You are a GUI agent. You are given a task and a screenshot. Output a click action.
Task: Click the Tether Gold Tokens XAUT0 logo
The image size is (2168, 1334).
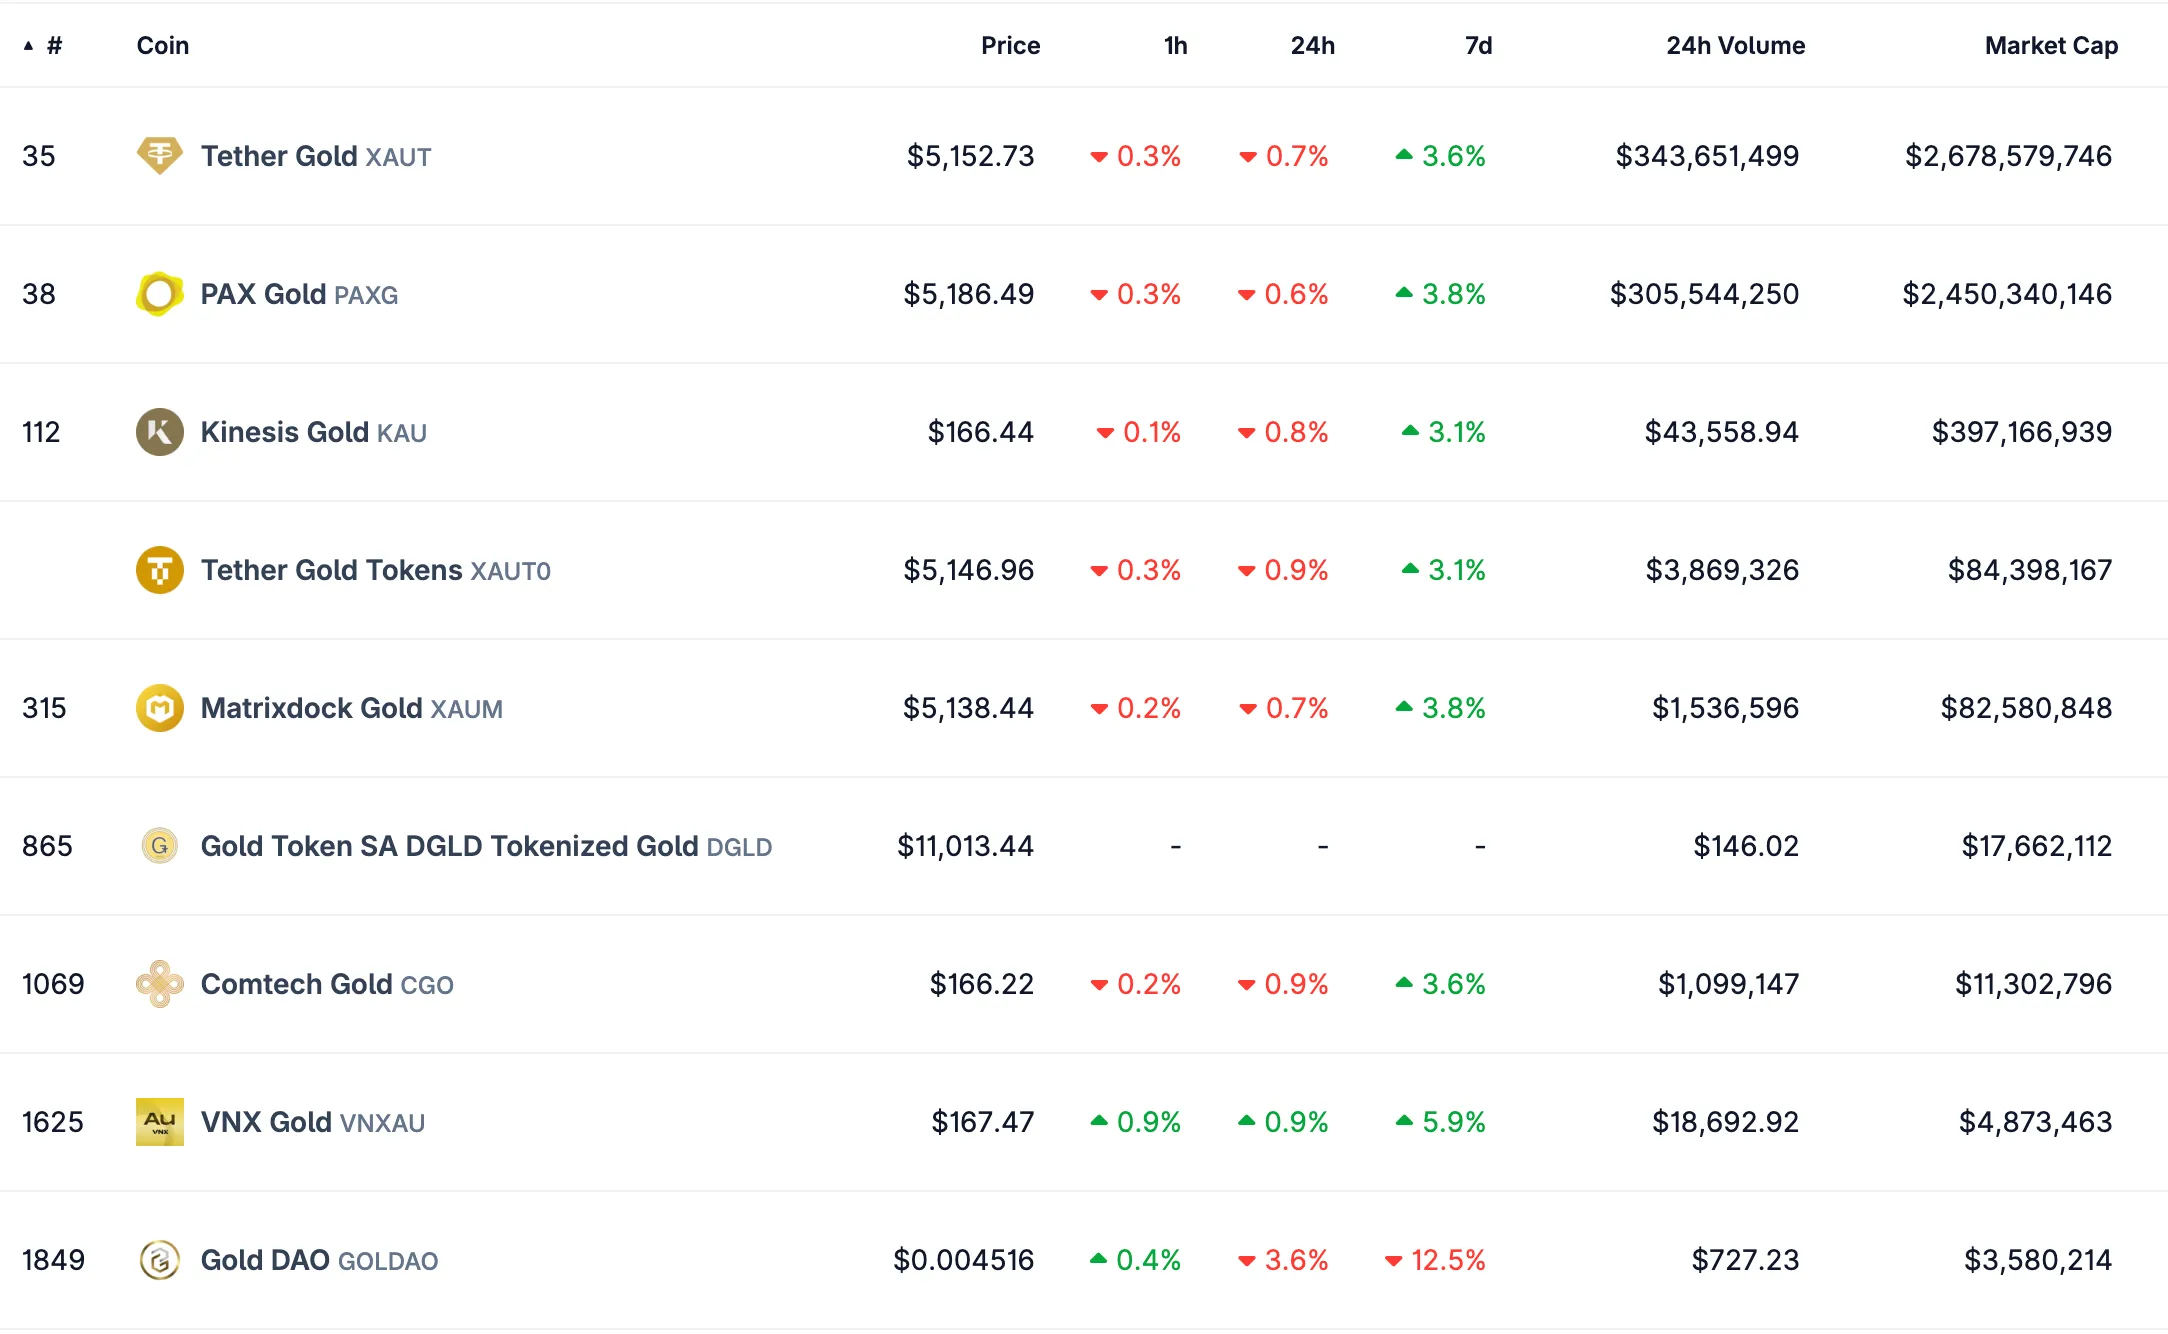[159, 570]
